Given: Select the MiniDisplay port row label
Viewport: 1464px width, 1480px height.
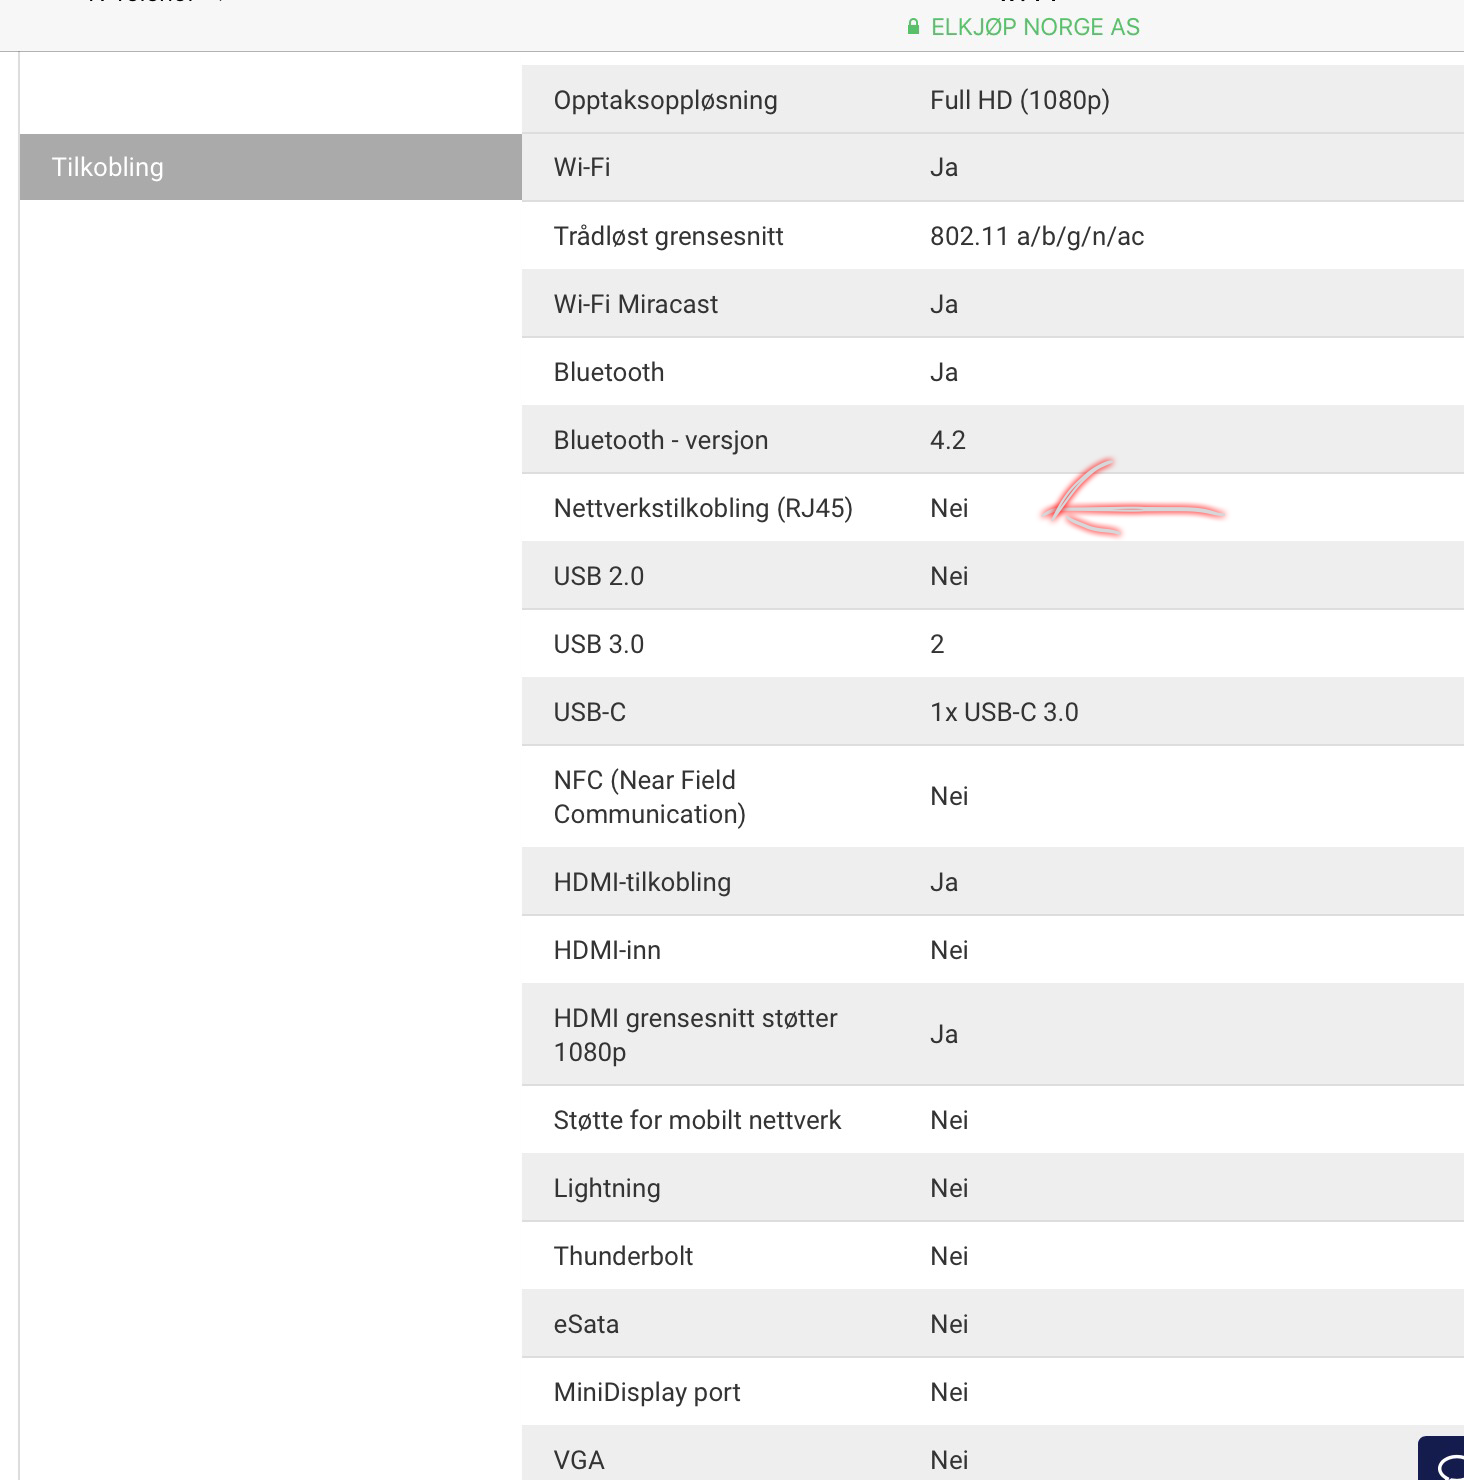Looking at the screenshot, I should tap(647, 1392).
